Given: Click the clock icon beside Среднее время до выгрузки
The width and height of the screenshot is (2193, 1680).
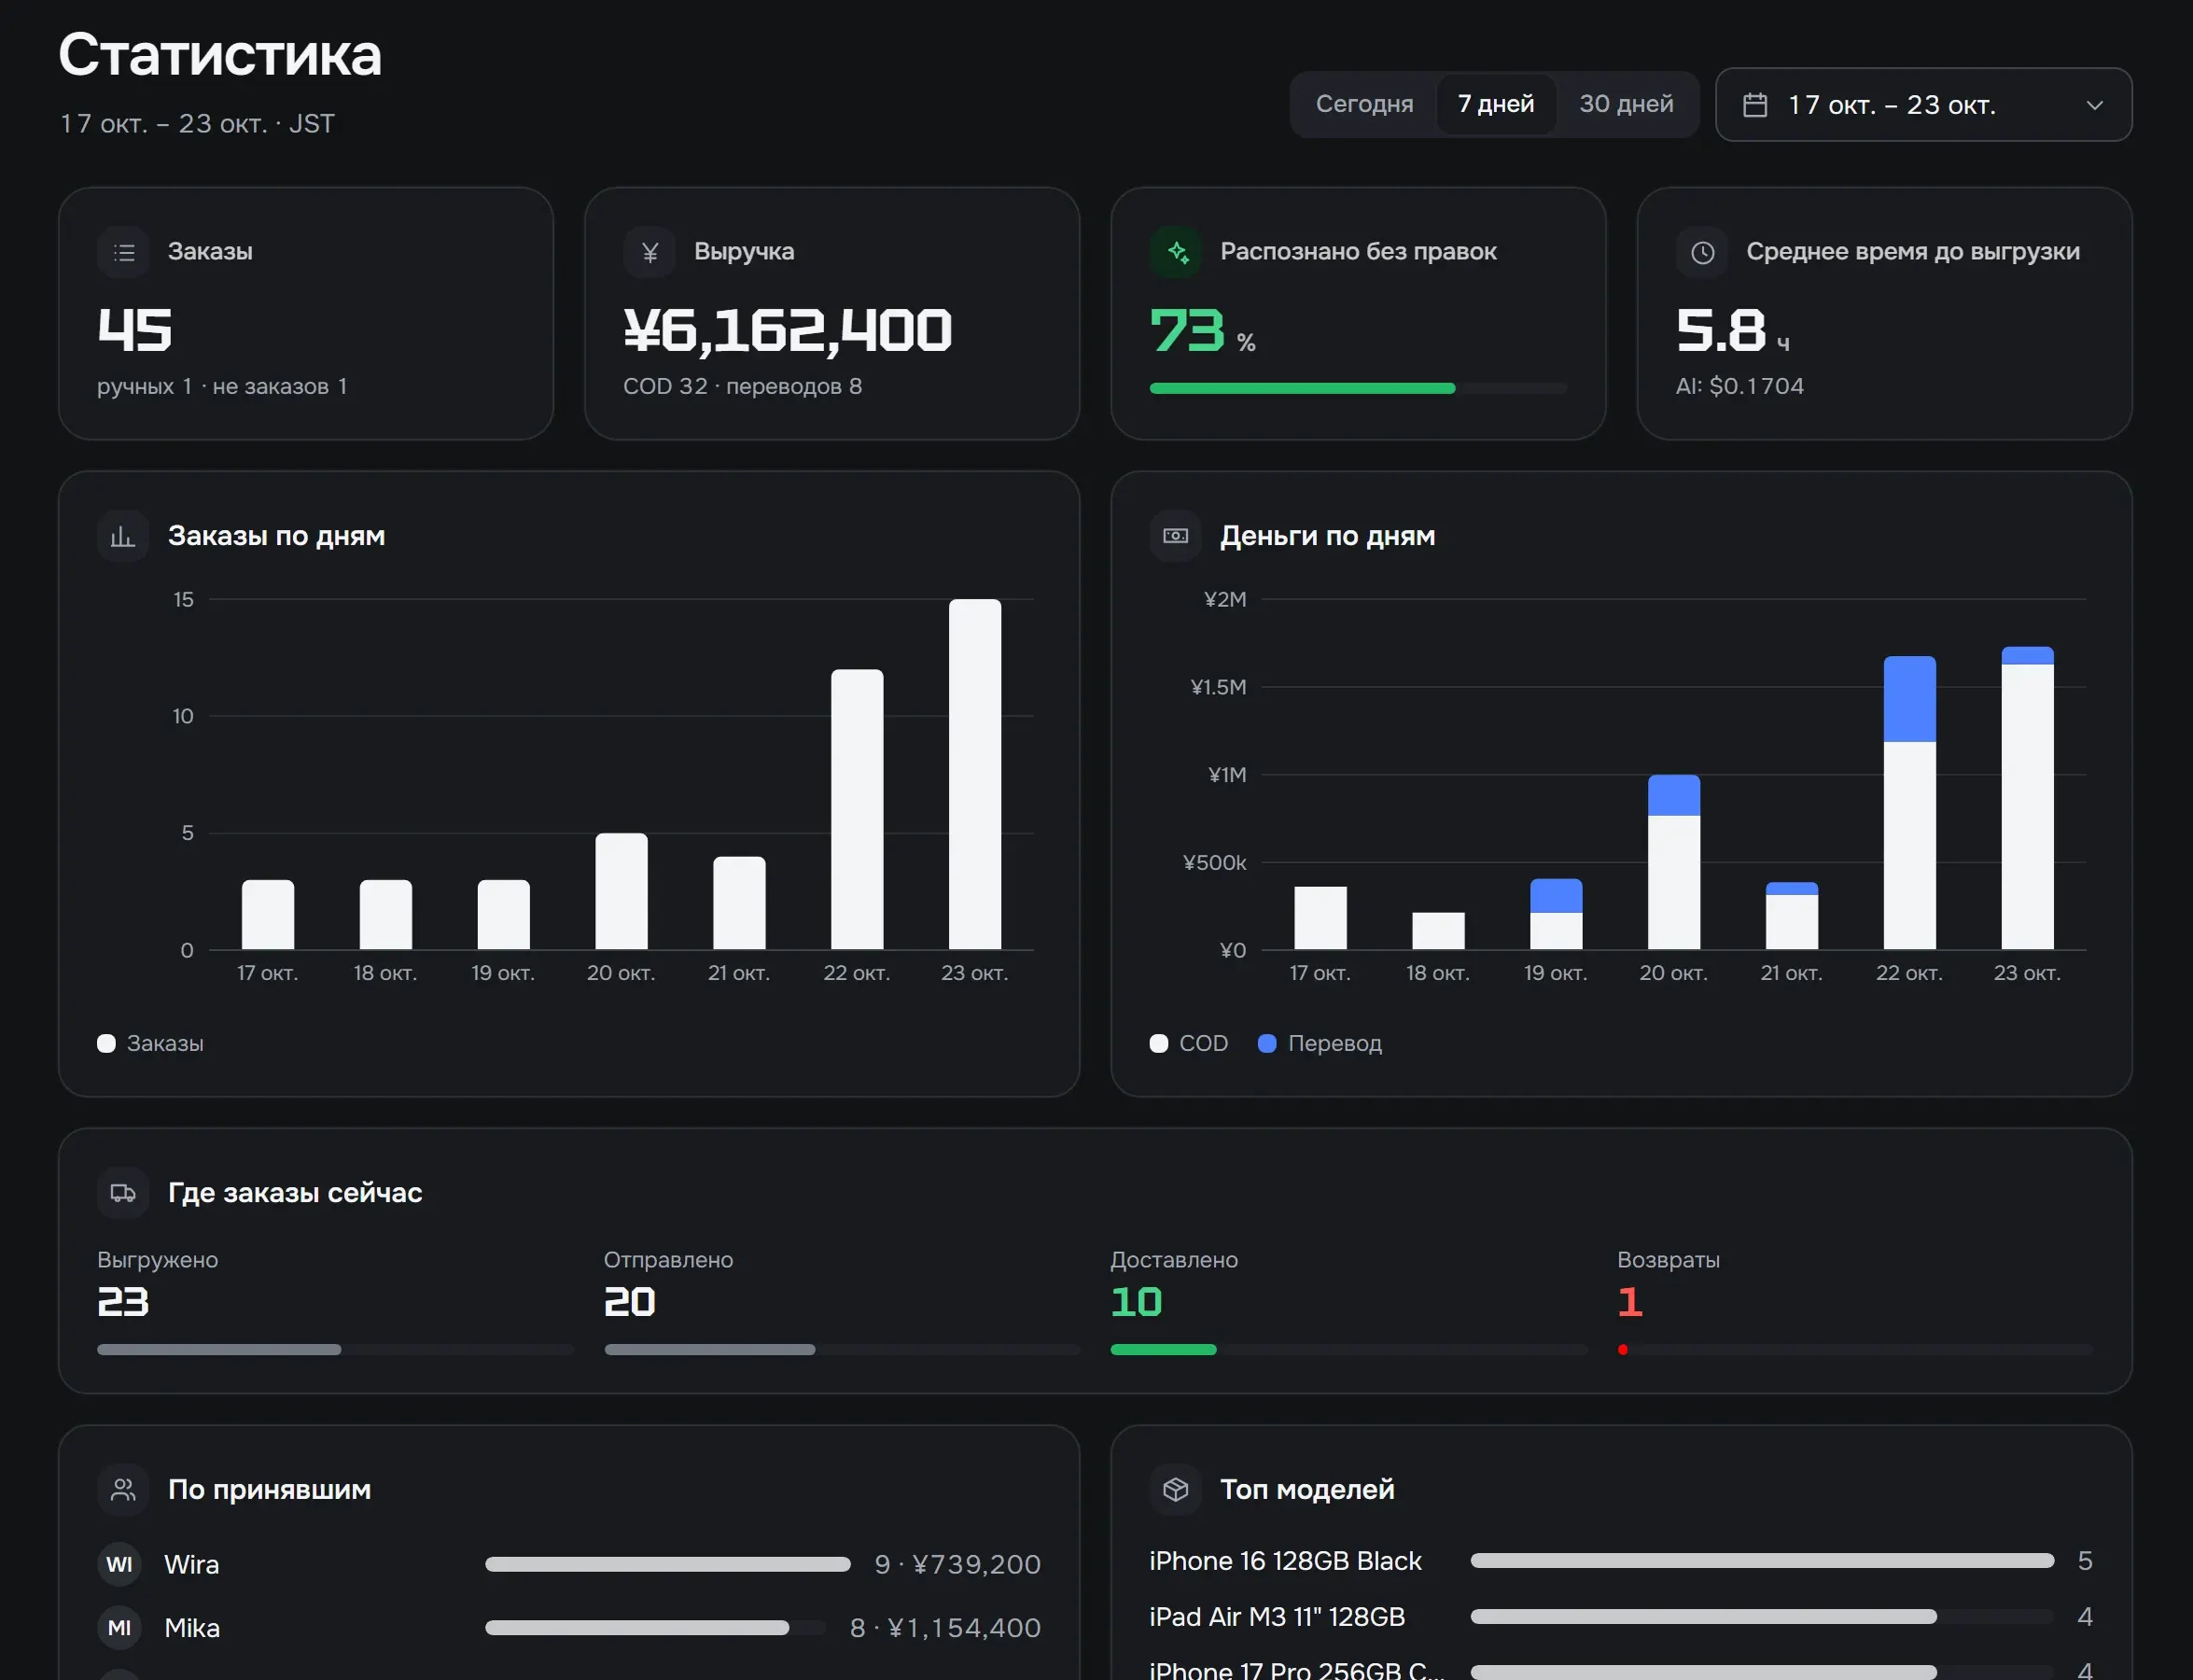Looking at the screenshot, I should click(x=1702, y=252).
